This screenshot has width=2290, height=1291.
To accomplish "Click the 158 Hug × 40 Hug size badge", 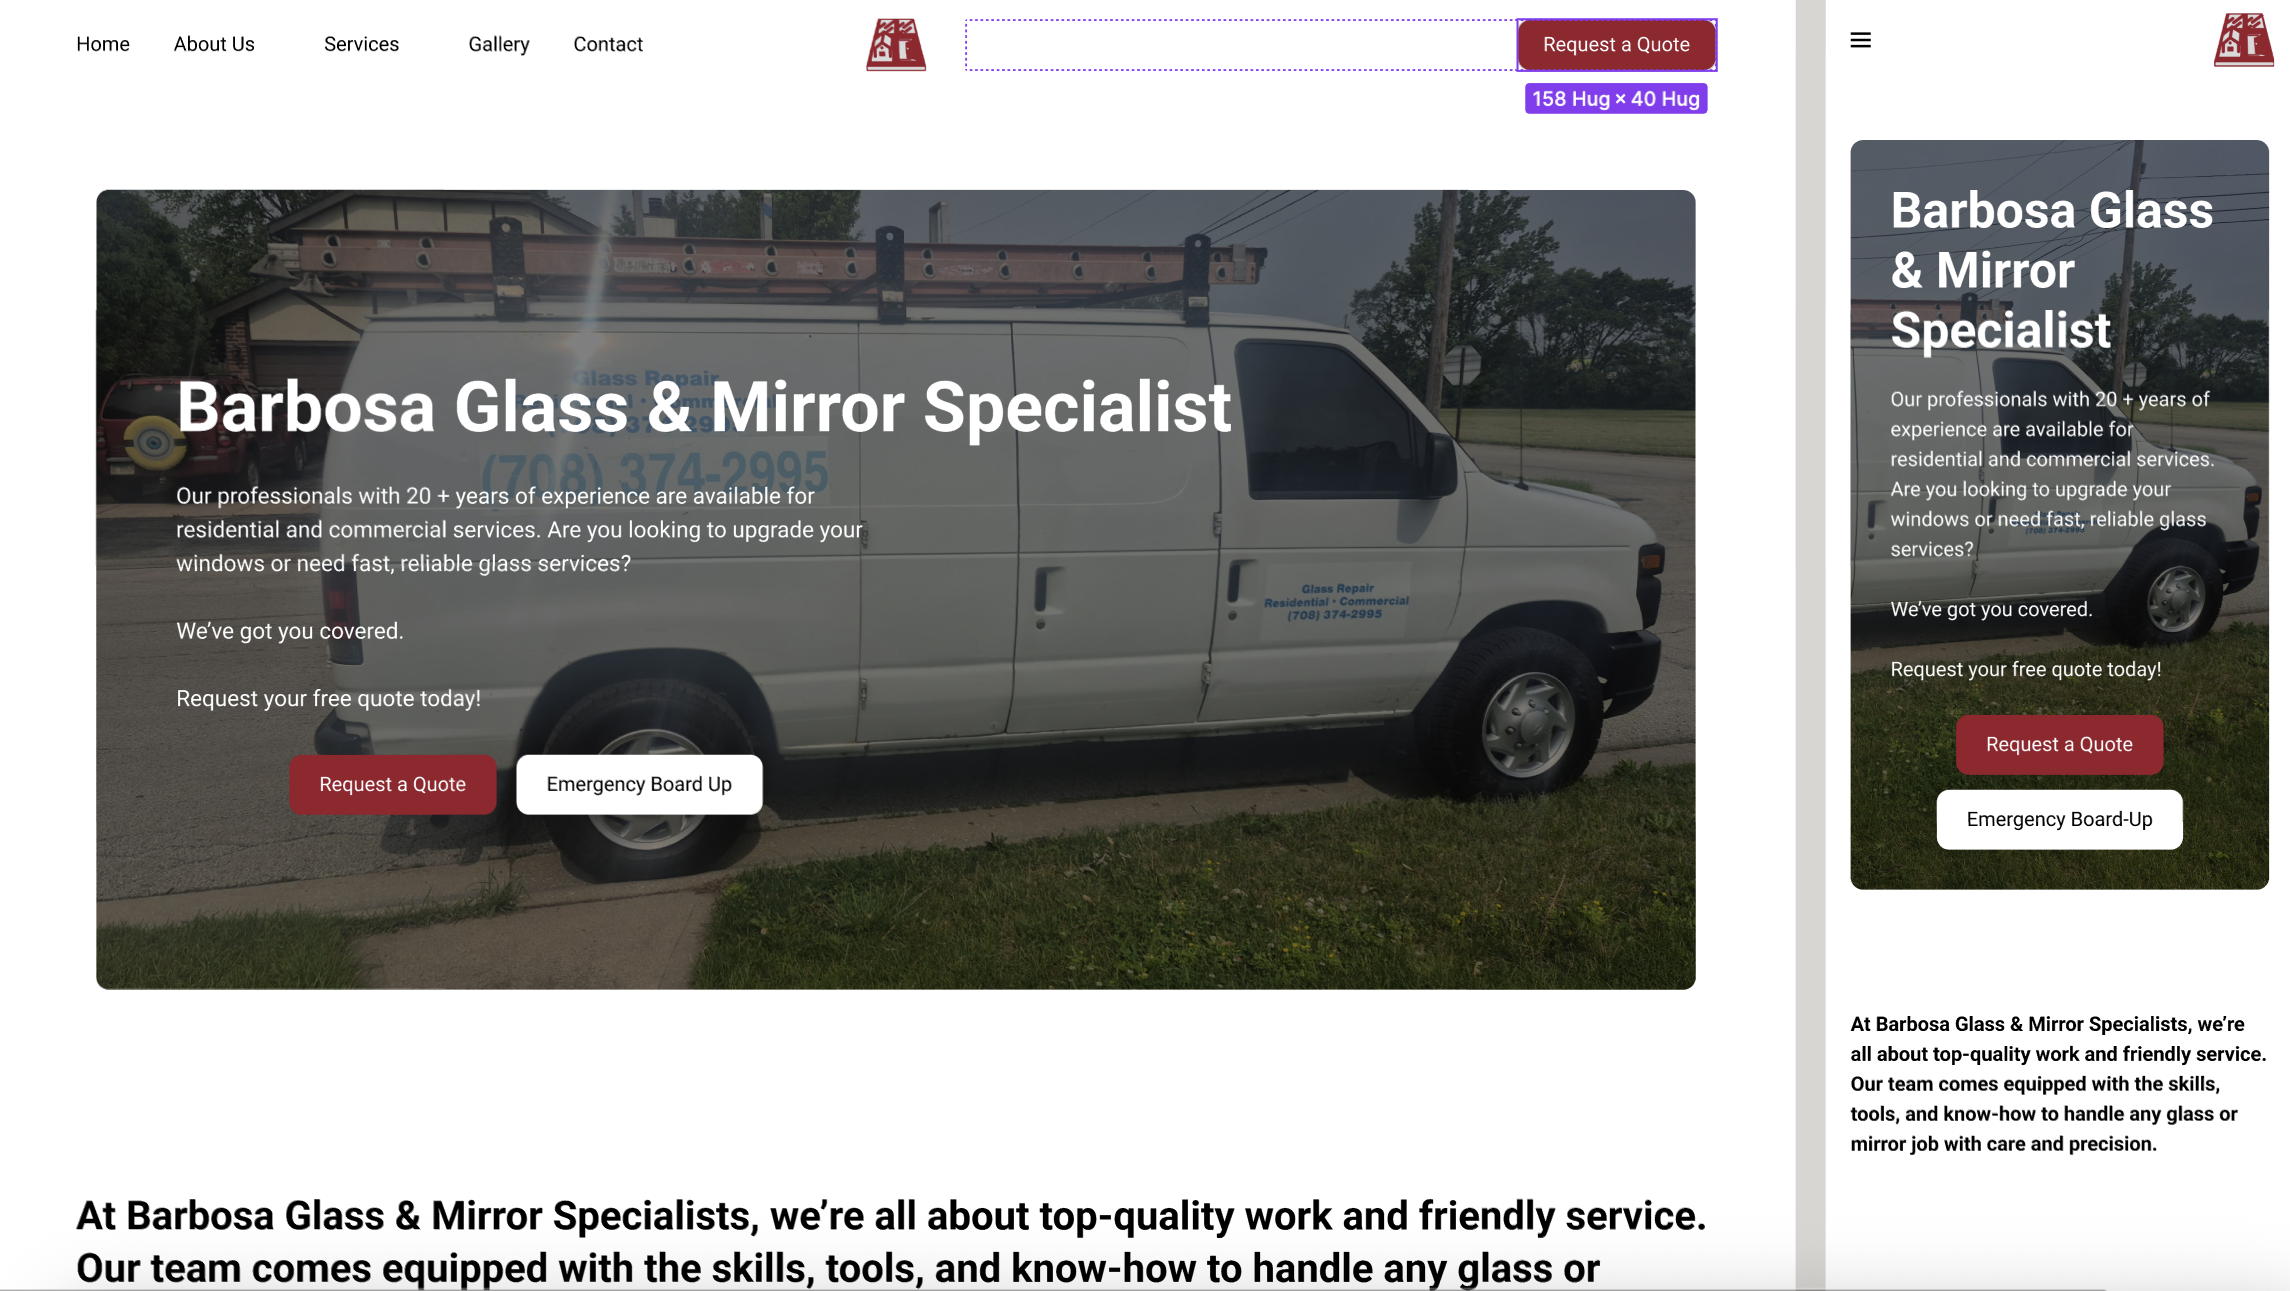I will pos(1616,99).
